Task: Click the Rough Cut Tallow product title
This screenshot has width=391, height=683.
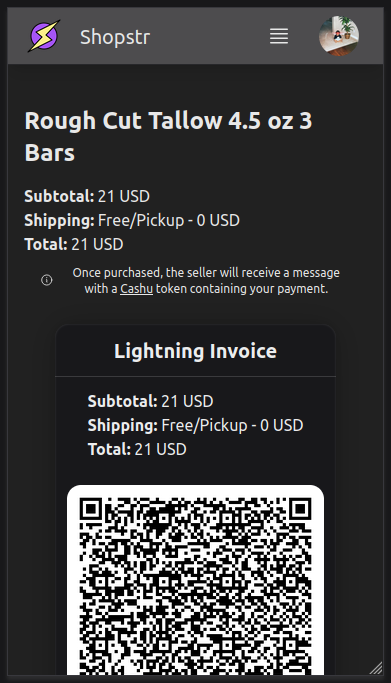Action: [x=169, y=136]
